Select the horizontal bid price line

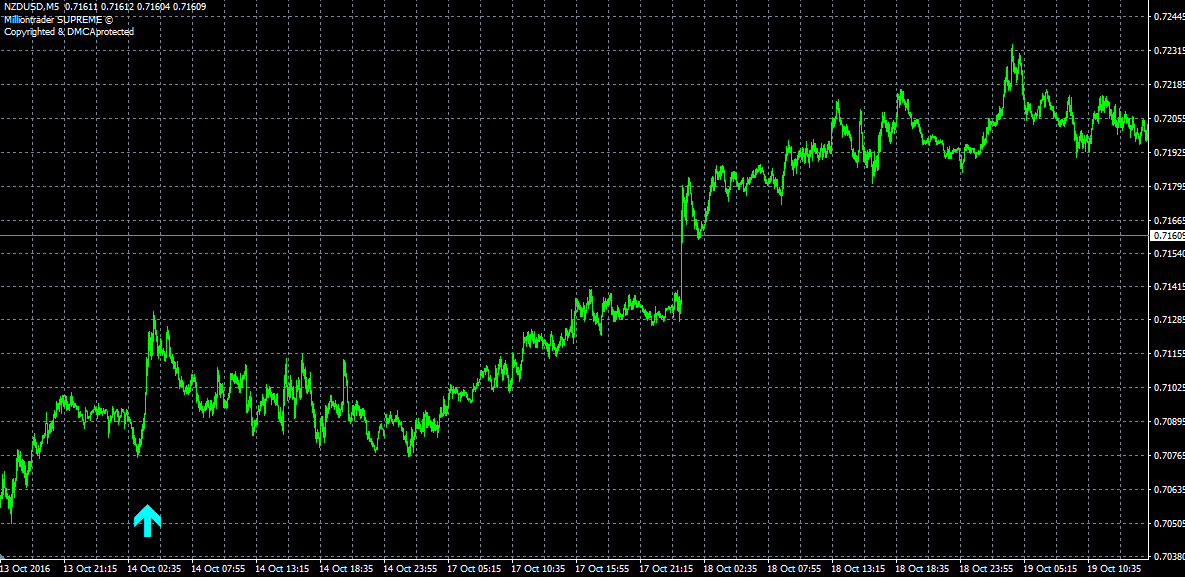tap(574, 236)
